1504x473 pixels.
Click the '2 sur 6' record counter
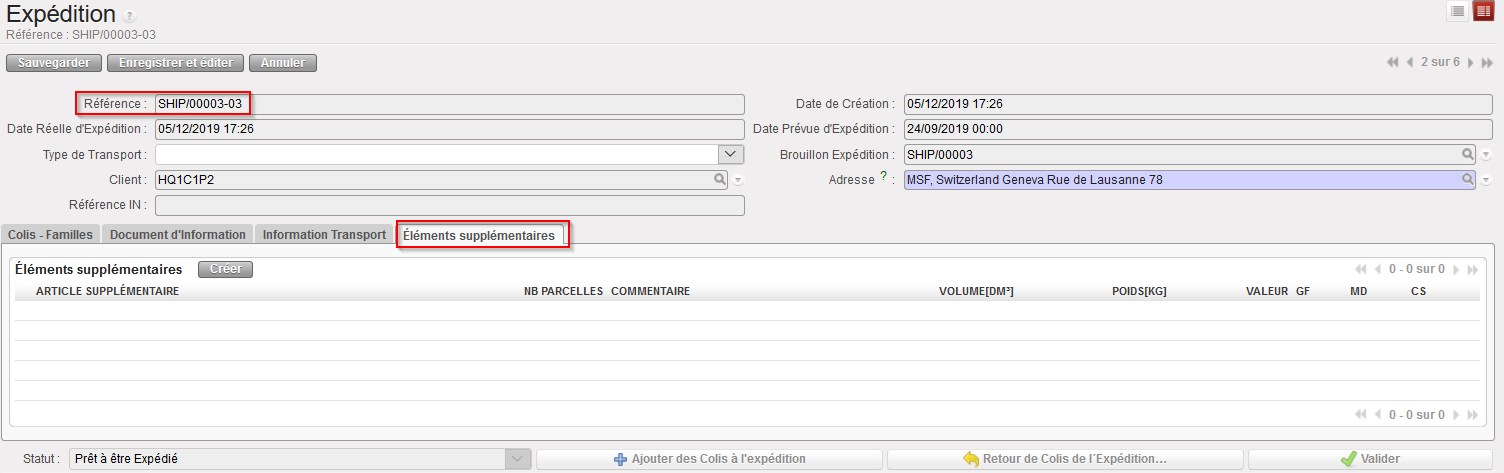click(x=1440, y=62)
